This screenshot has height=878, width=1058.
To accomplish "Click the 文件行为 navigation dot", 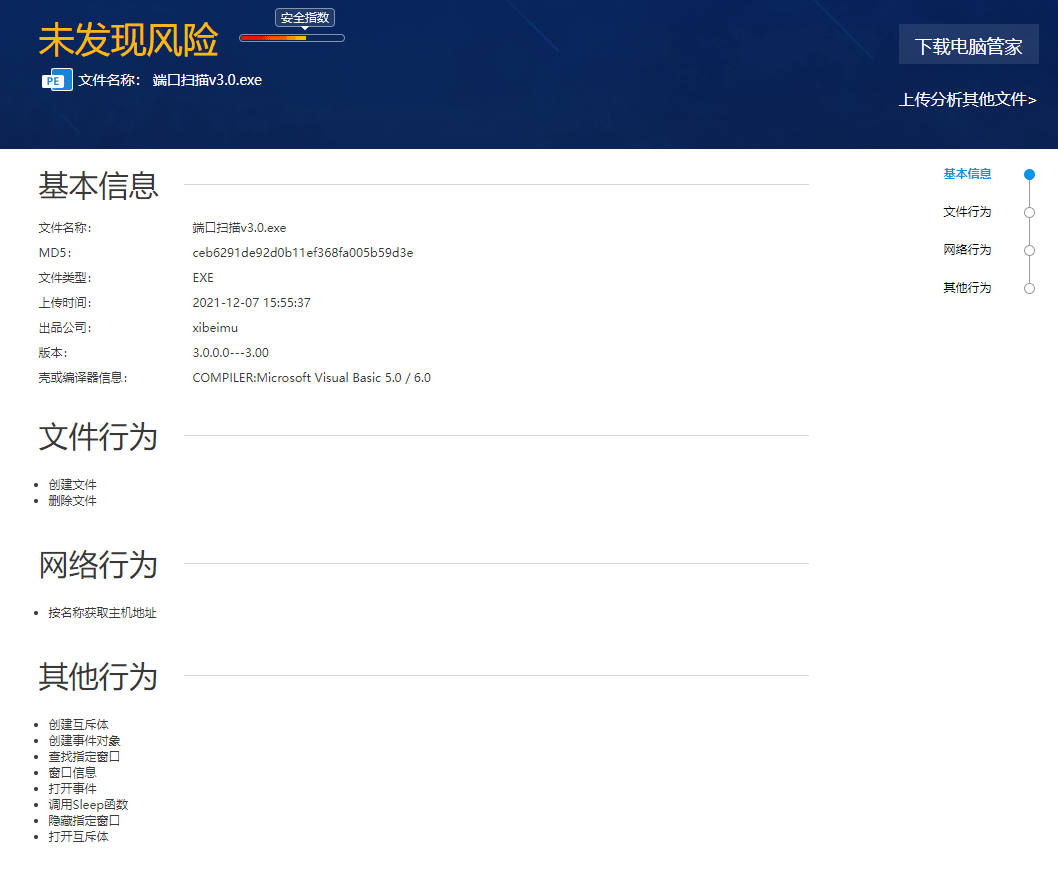I will point(1029,213).
